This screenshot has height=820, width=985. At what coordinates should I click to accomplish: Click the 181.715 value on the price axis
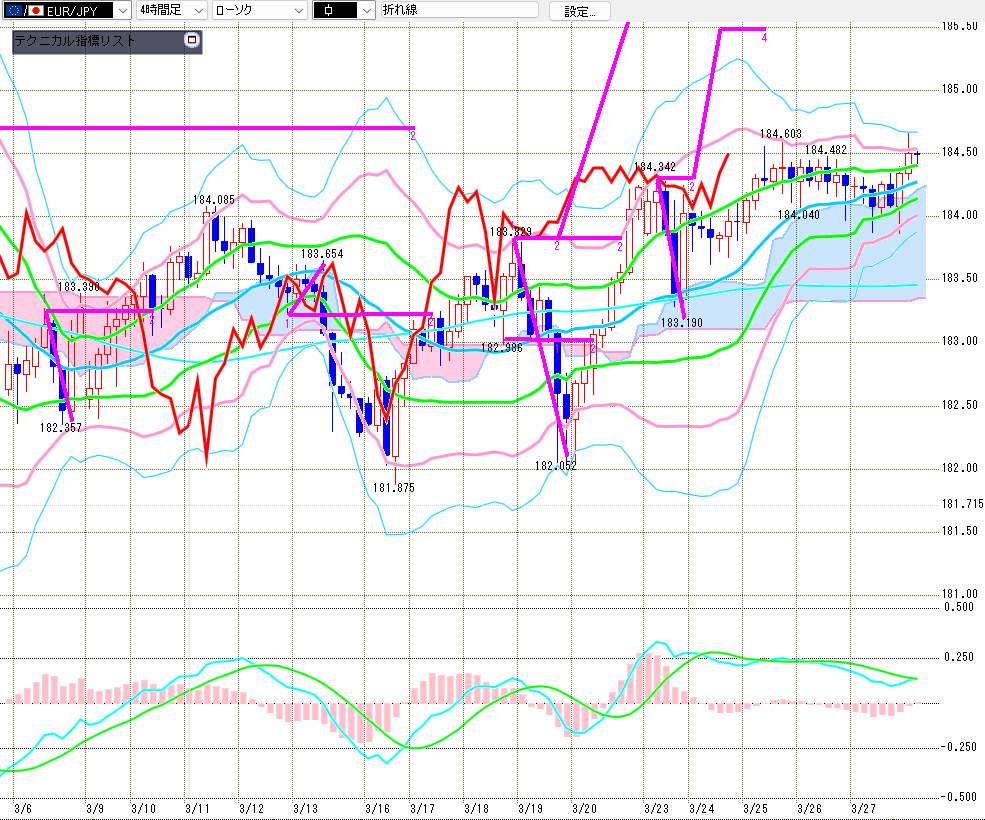pos(962,505)
